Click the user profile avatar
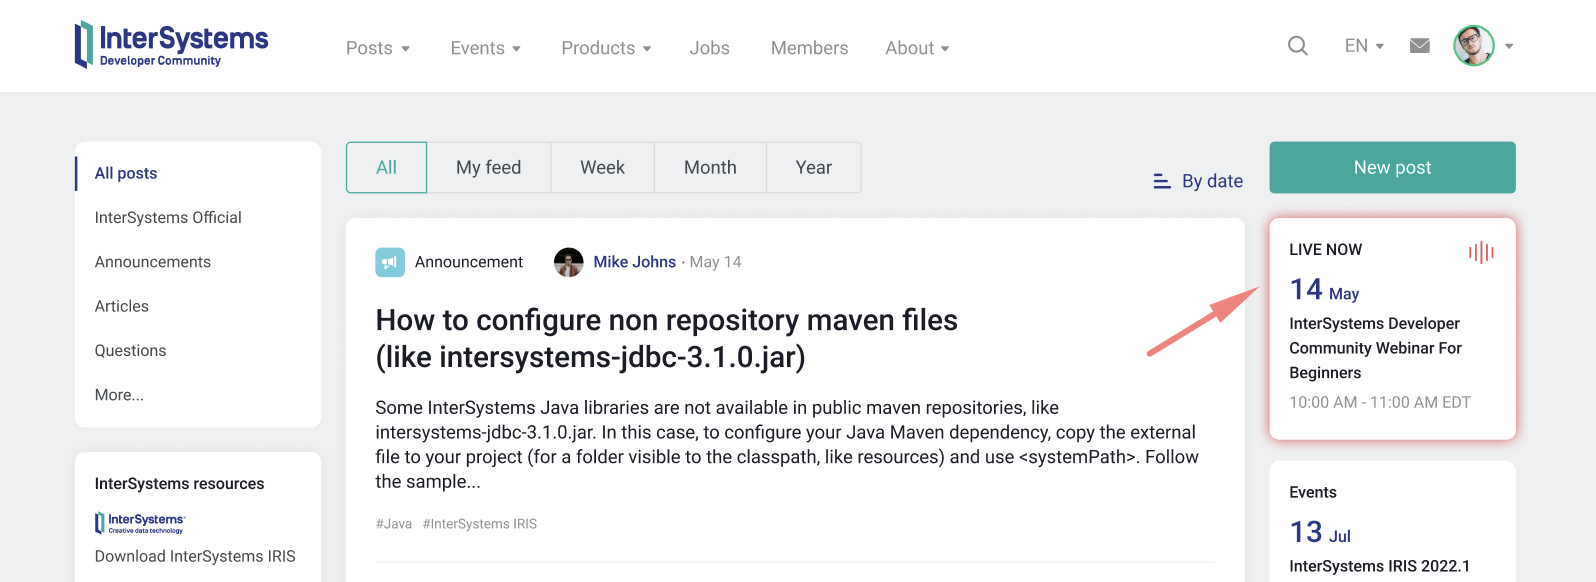Screen dimensions: 1596x582 (1473, 46)
